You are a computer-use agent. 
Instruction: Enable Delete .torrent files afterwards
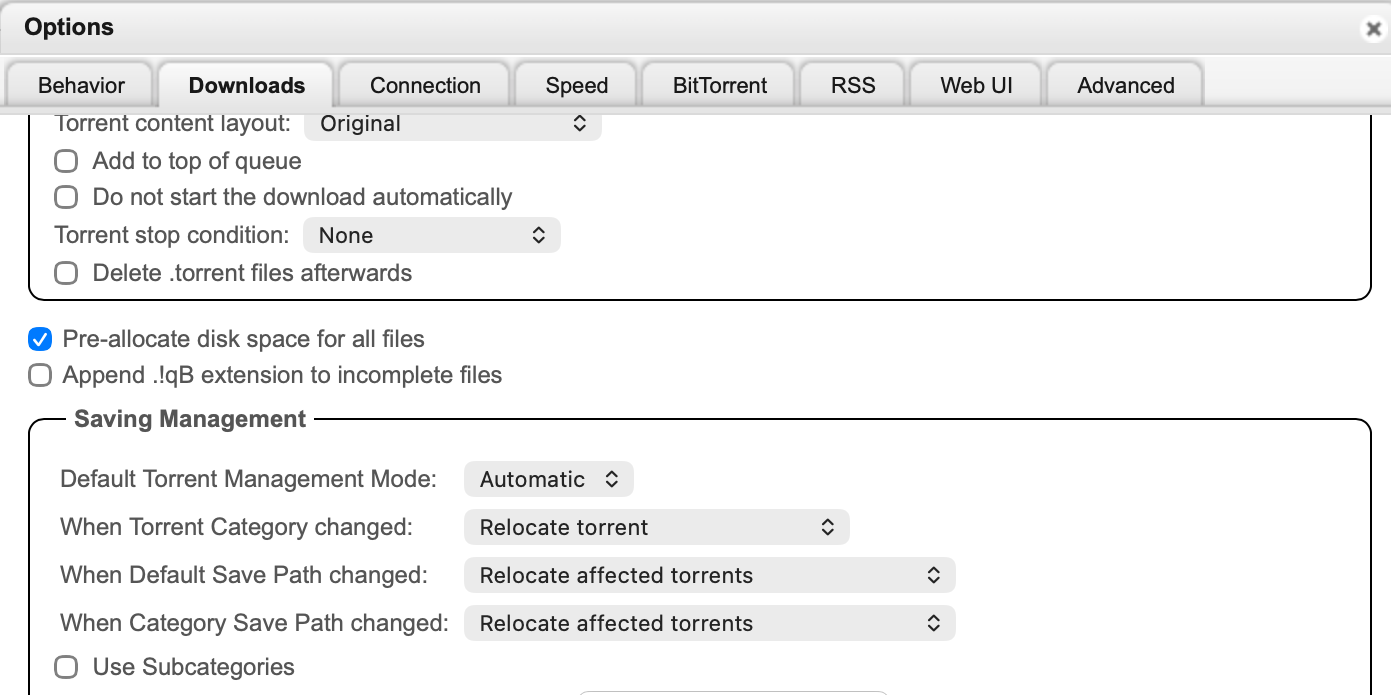[66, 273]
